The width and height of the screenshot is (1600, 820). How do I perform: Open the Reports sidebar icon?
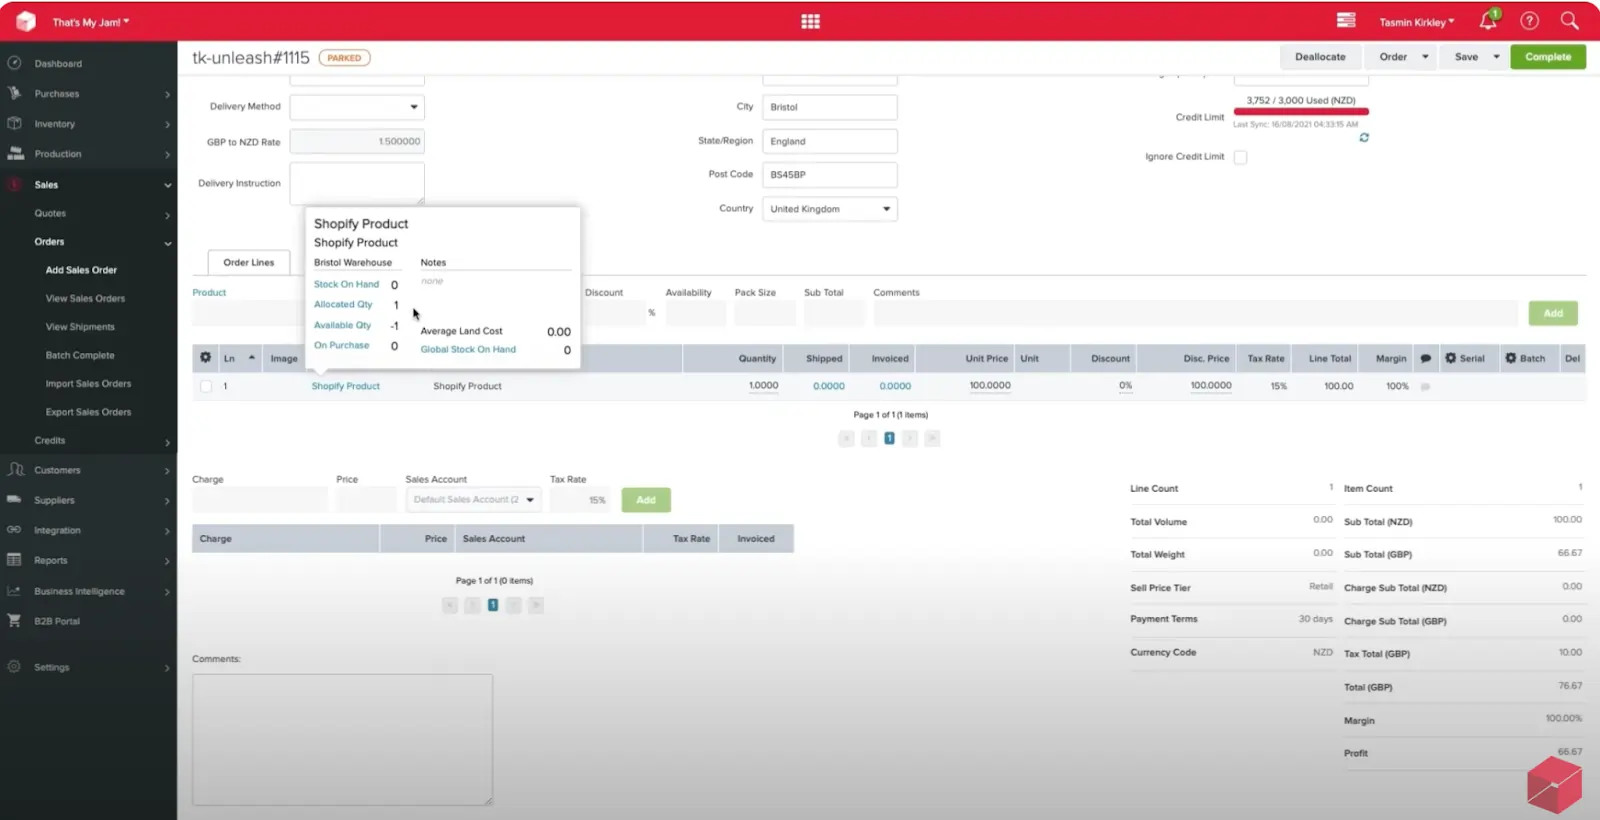click(14, 560)
